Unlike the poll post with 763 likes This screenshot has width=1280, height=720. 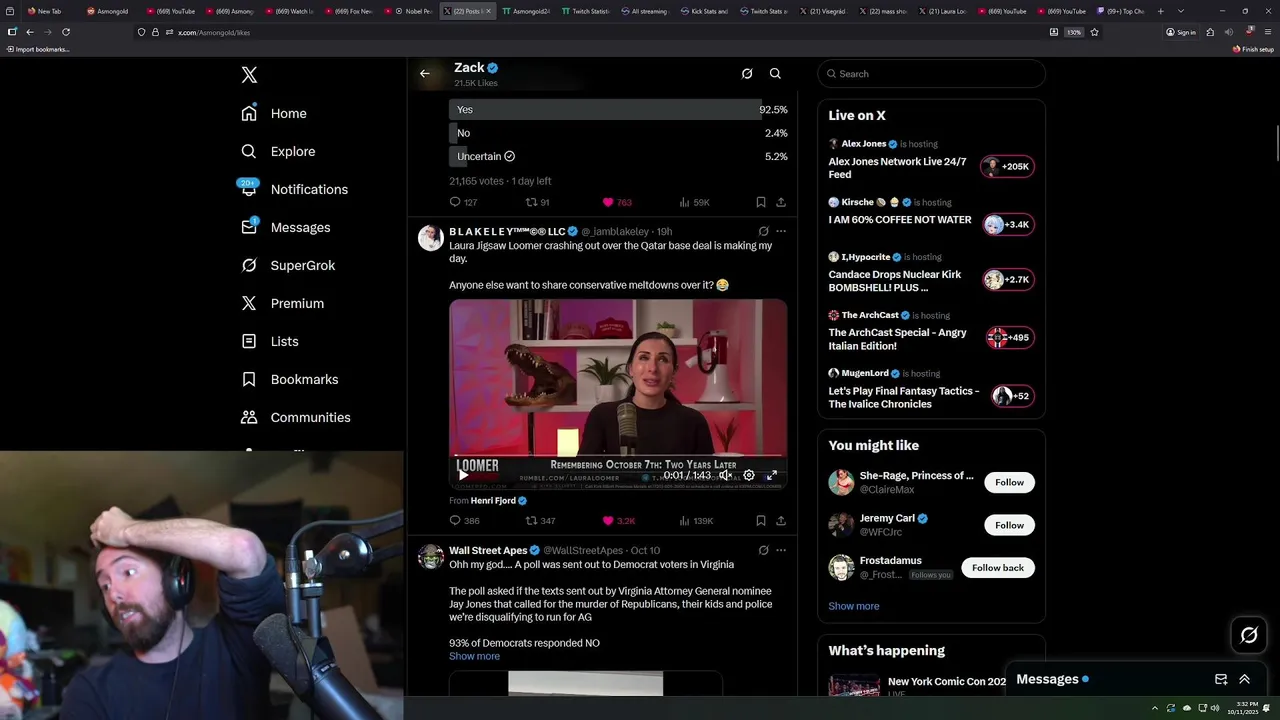pos(616,202)
